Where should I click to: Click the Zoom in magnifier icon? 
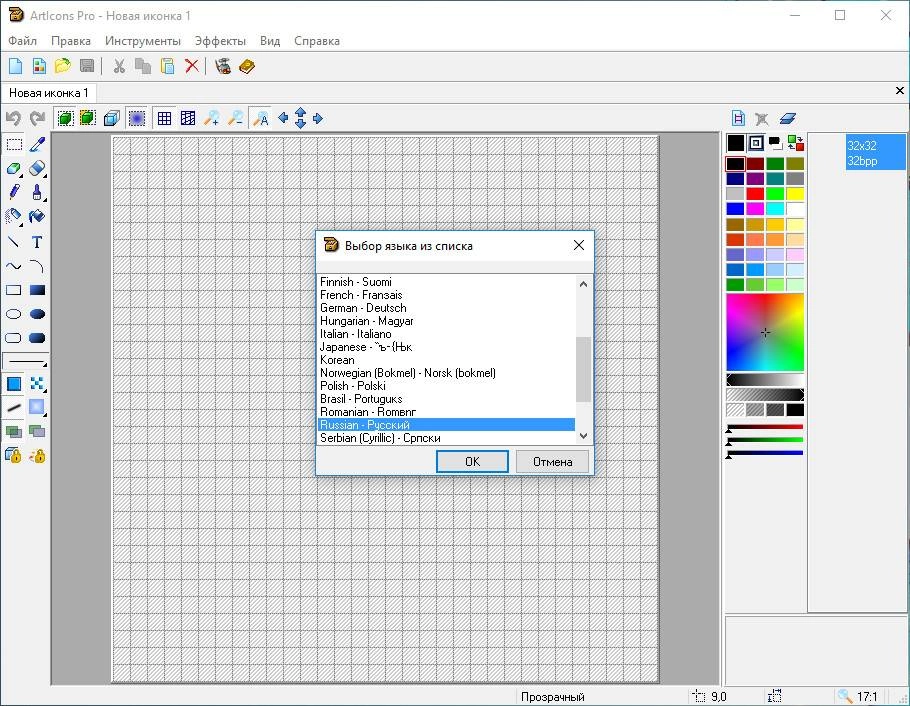212,118
